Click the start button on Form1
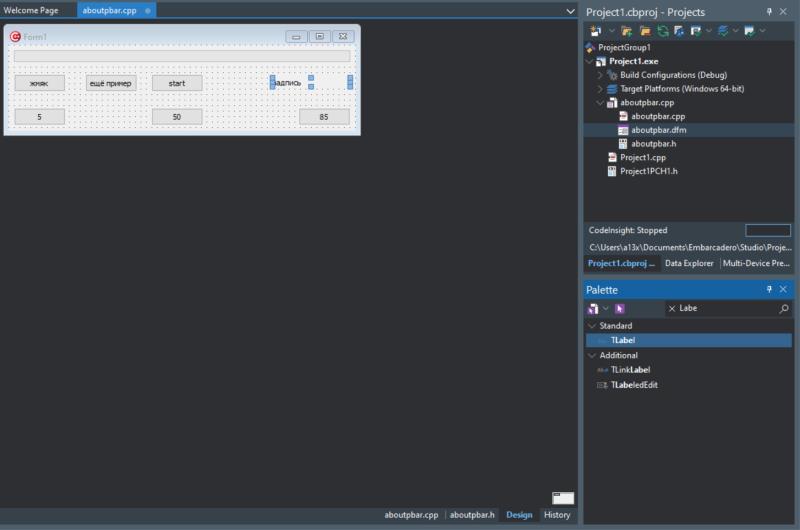 click(x=177, y=83)
